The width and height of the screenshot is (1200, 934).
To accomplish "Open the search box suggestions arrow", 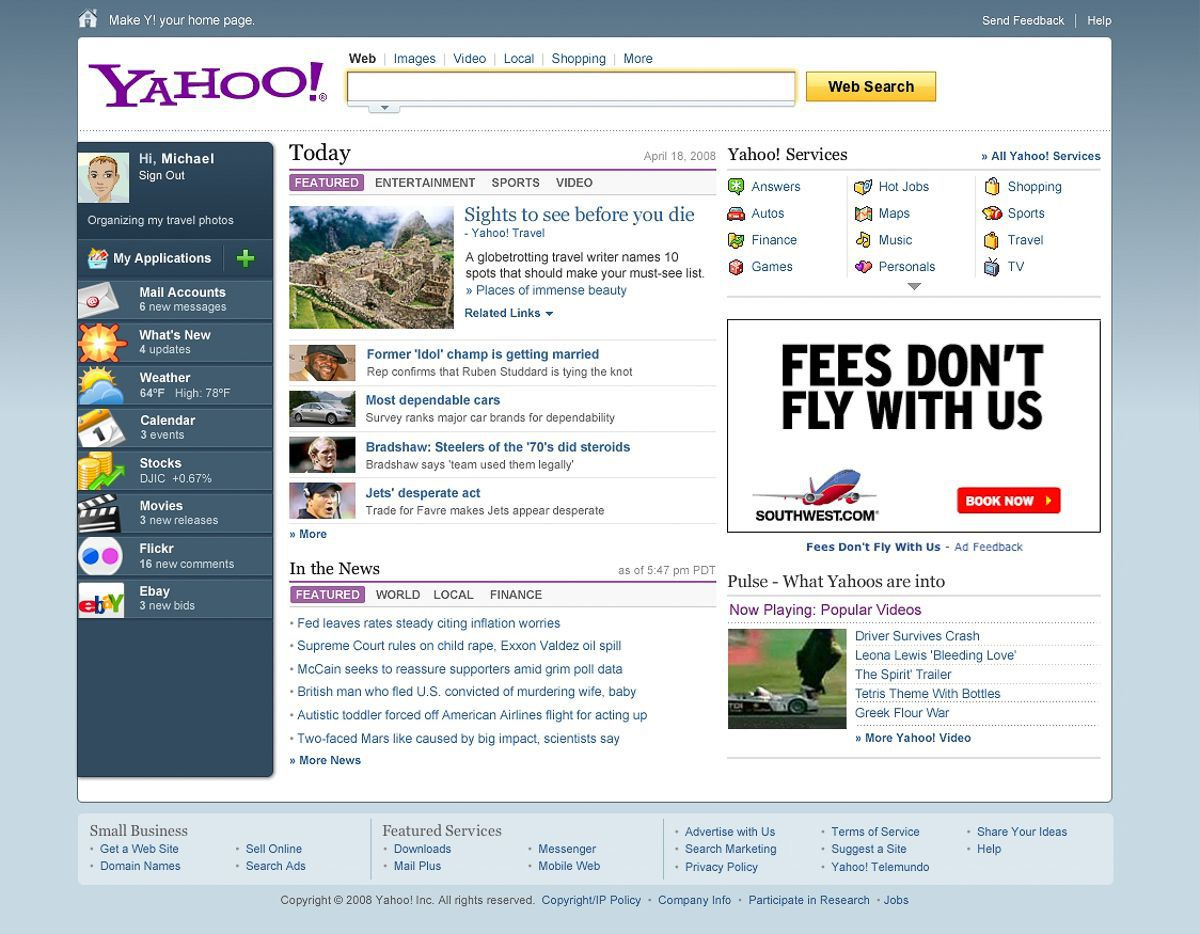I will tap(384, 107).
